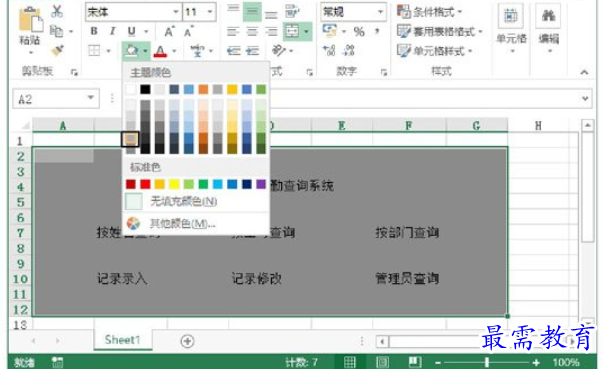
Task: Decrease decimal places
Action: [349, 50]
